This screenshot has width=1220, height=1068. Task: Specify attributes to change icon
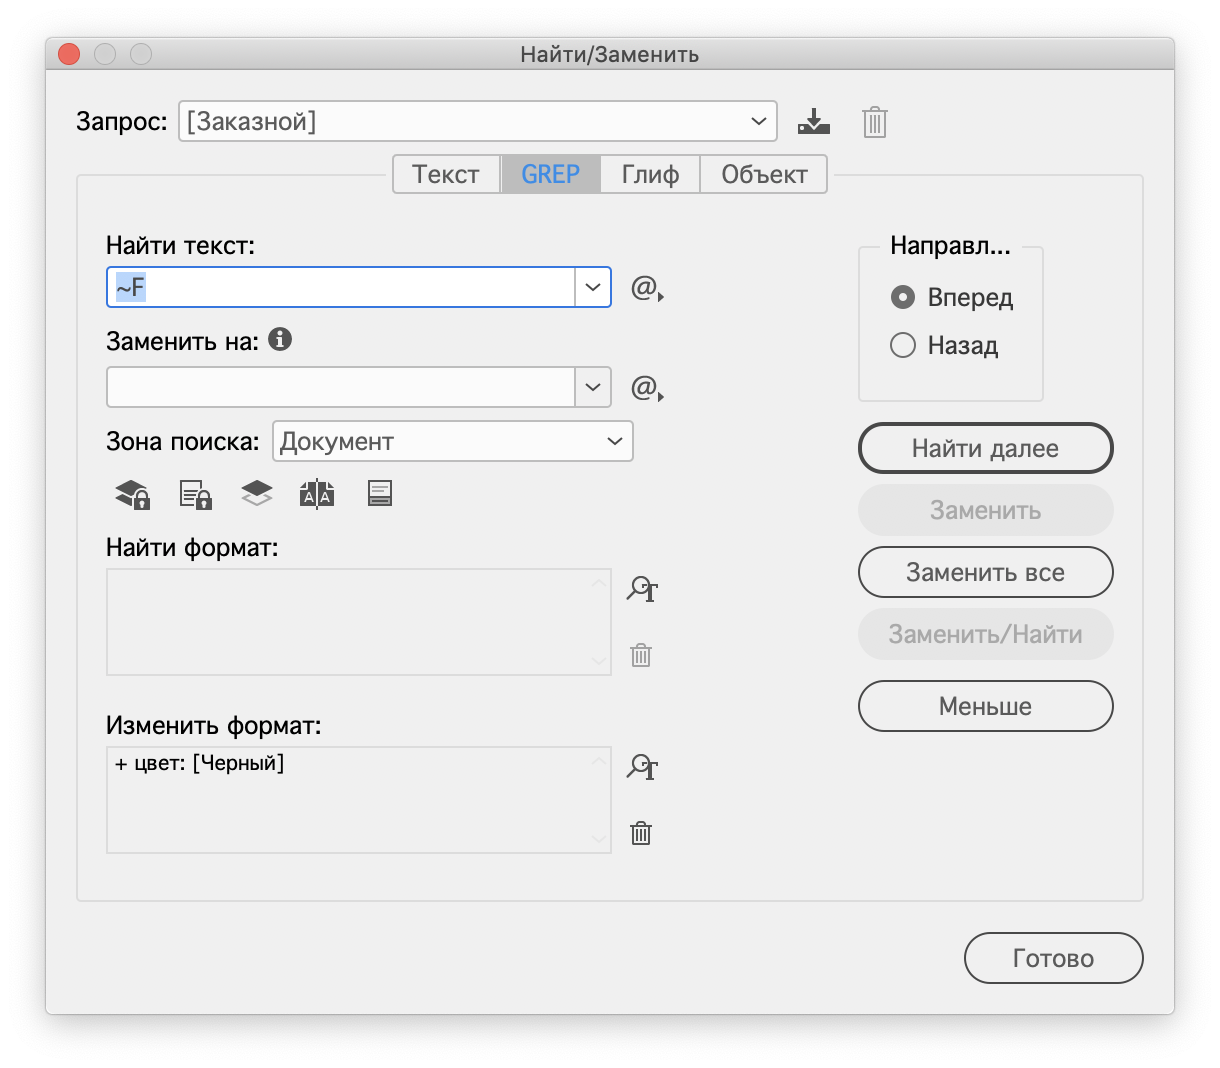(642, 767)
